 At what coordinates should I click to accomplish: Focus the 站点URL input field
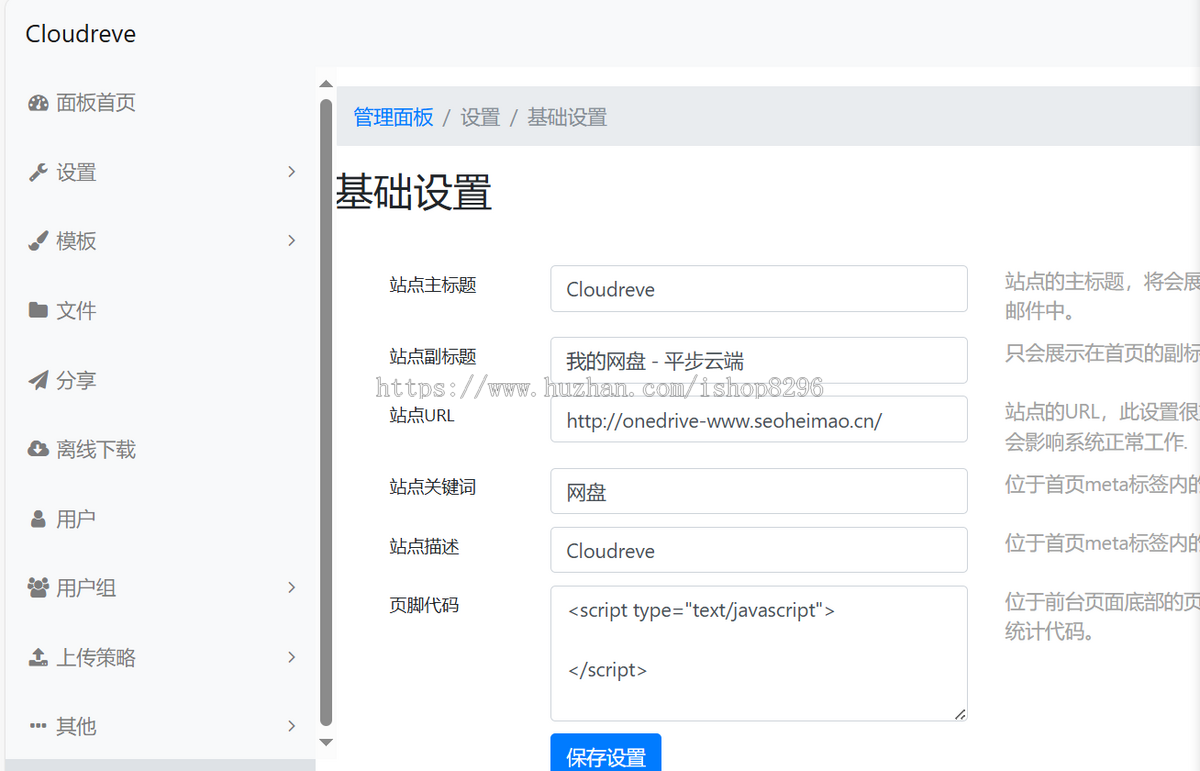coord(759,419)
